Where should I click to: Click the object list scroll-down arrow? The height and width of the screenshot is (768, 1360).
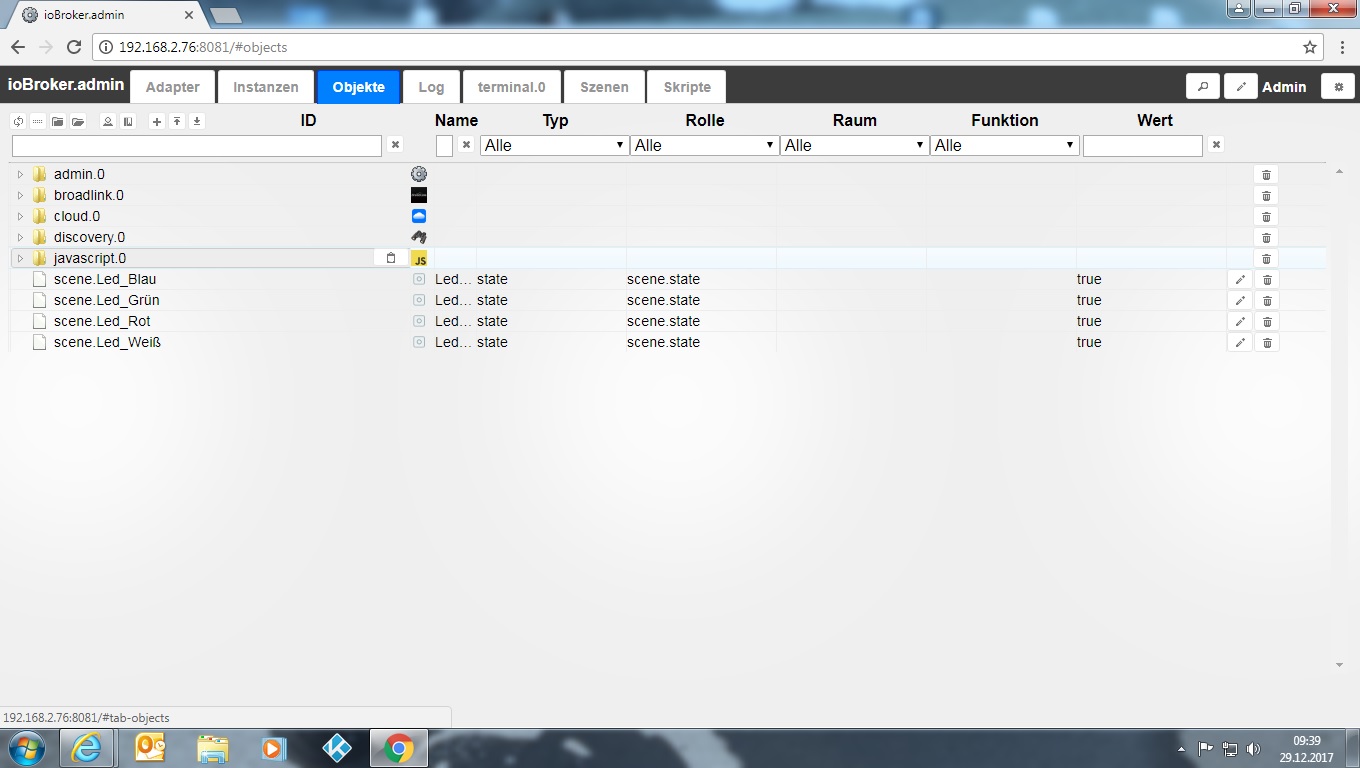[x=1340, y=665]
